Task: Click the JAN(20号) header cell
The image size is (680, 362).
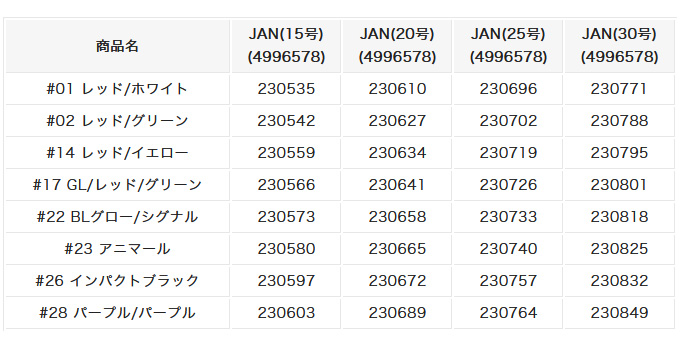Action: [397, 46]
